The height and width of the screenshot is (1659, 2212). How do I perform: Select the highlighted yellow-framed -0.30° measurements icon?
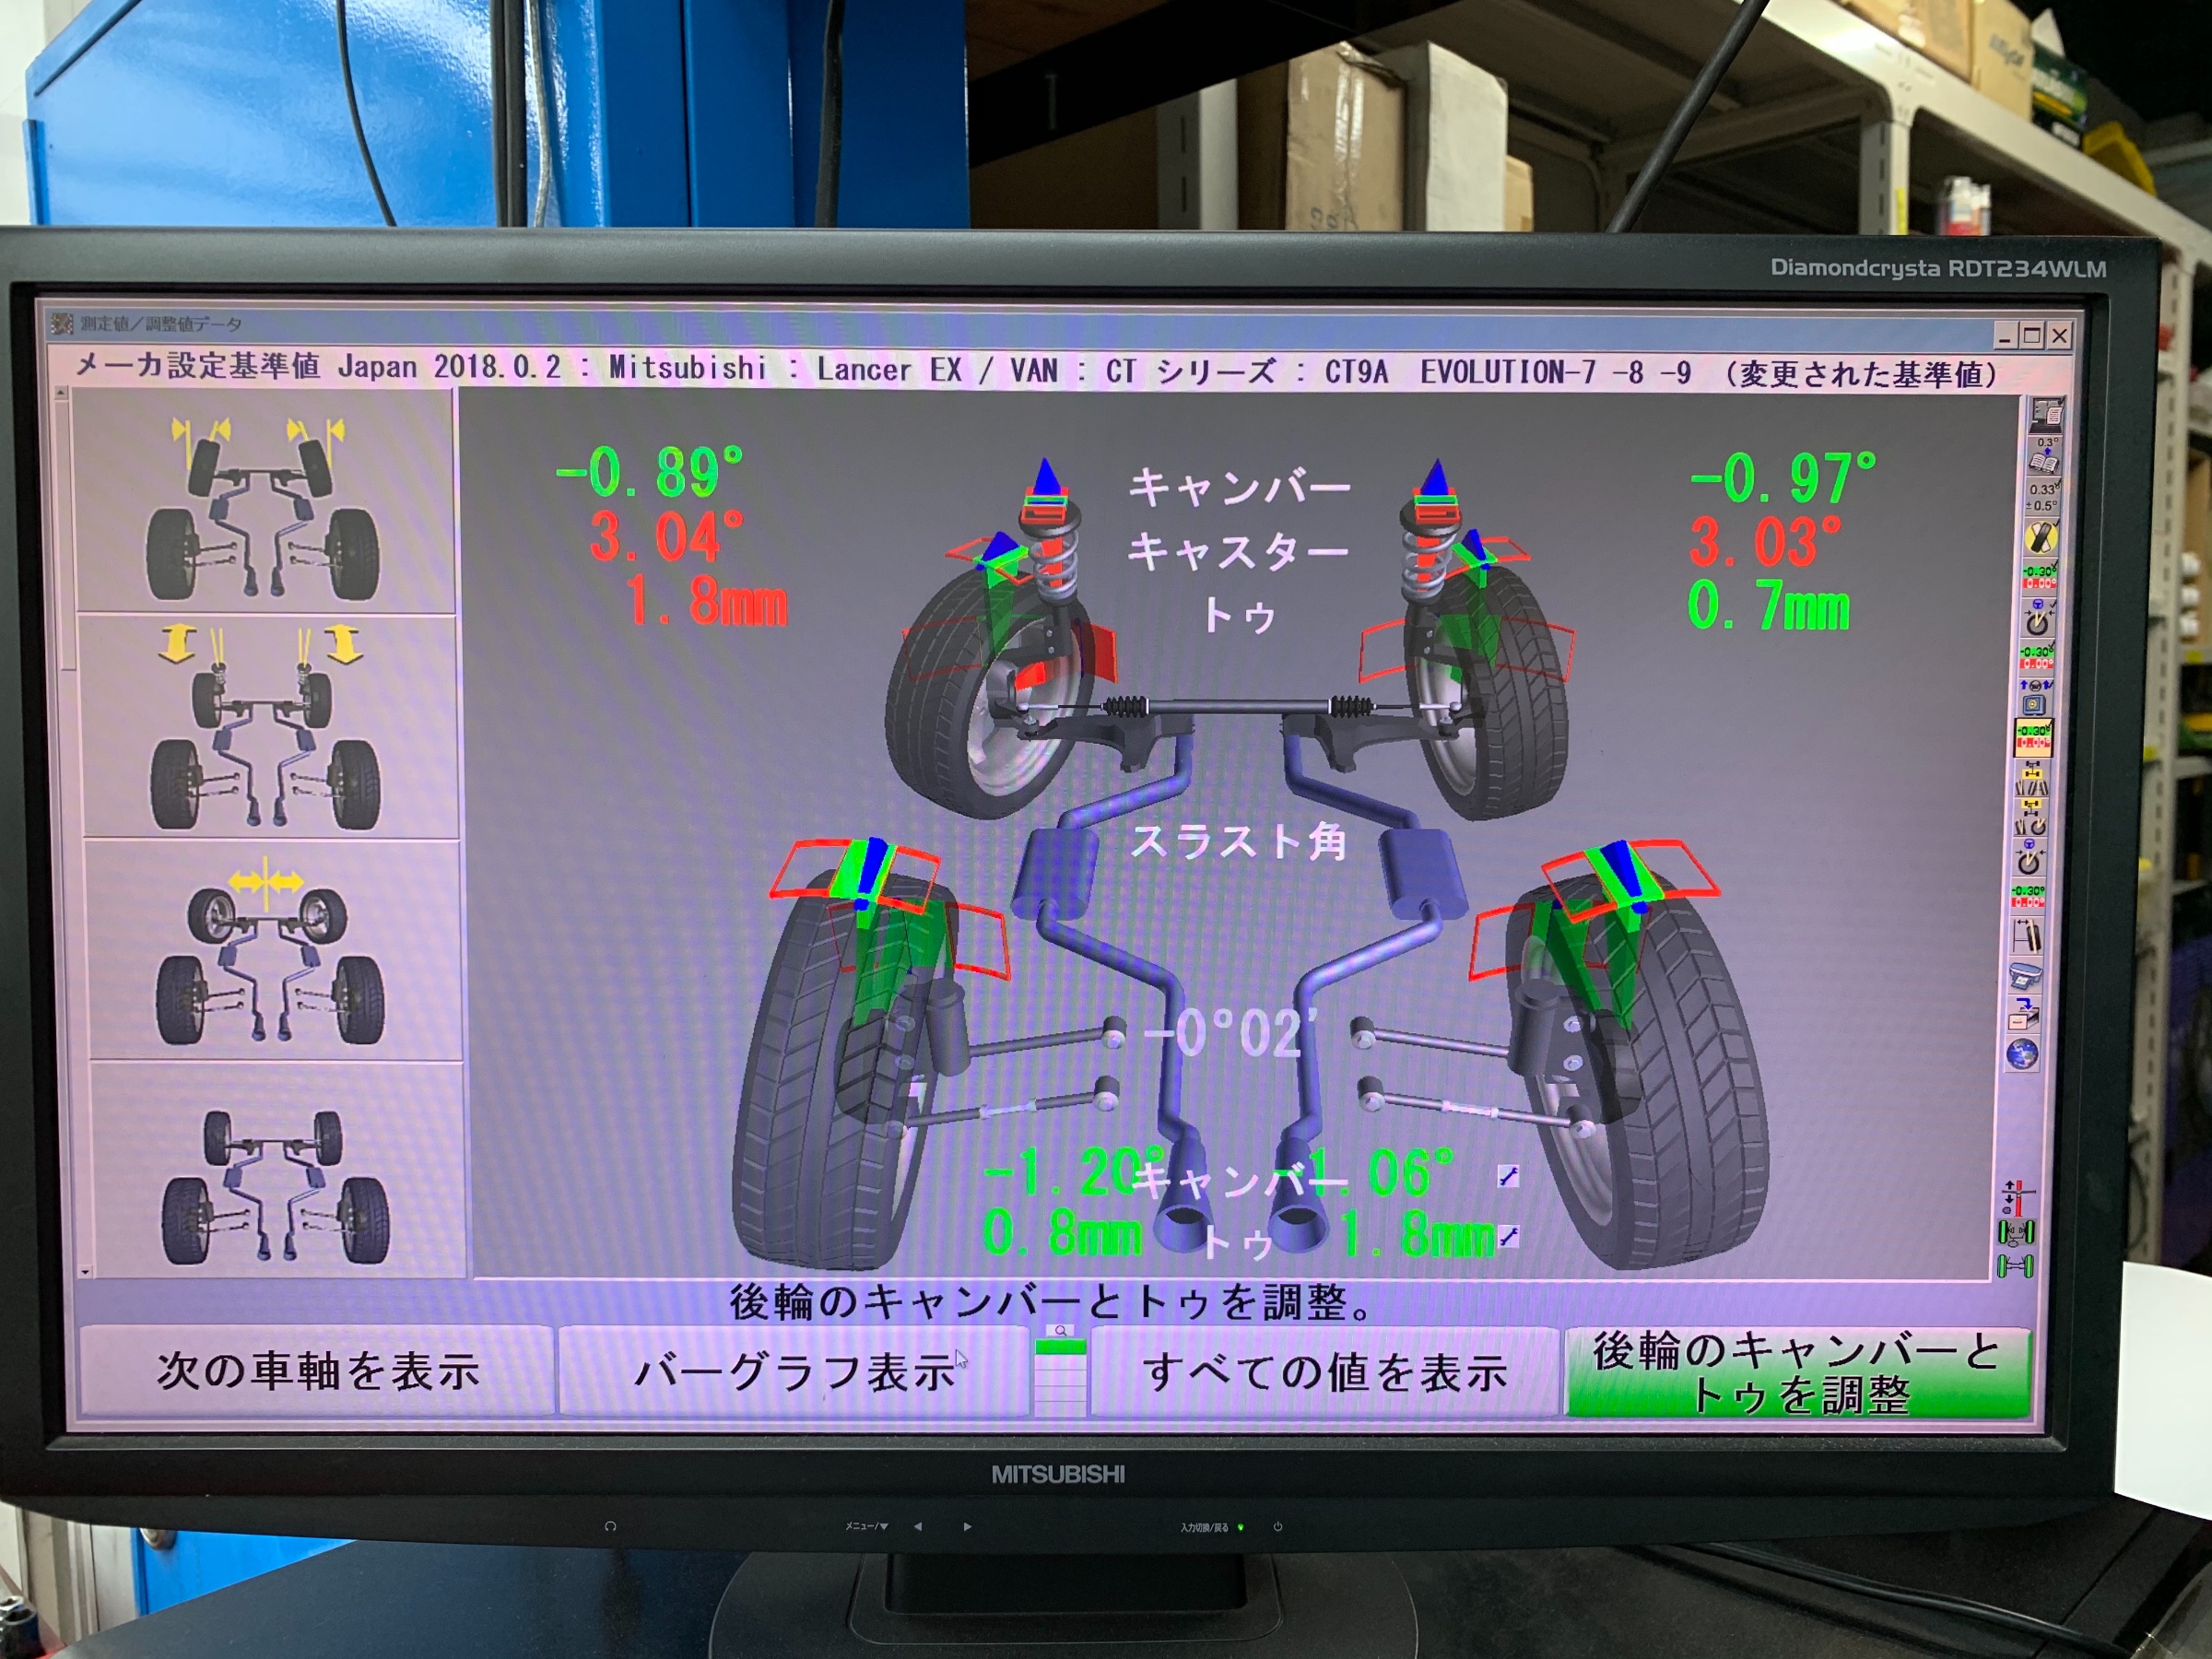(x=2034, y=737)
